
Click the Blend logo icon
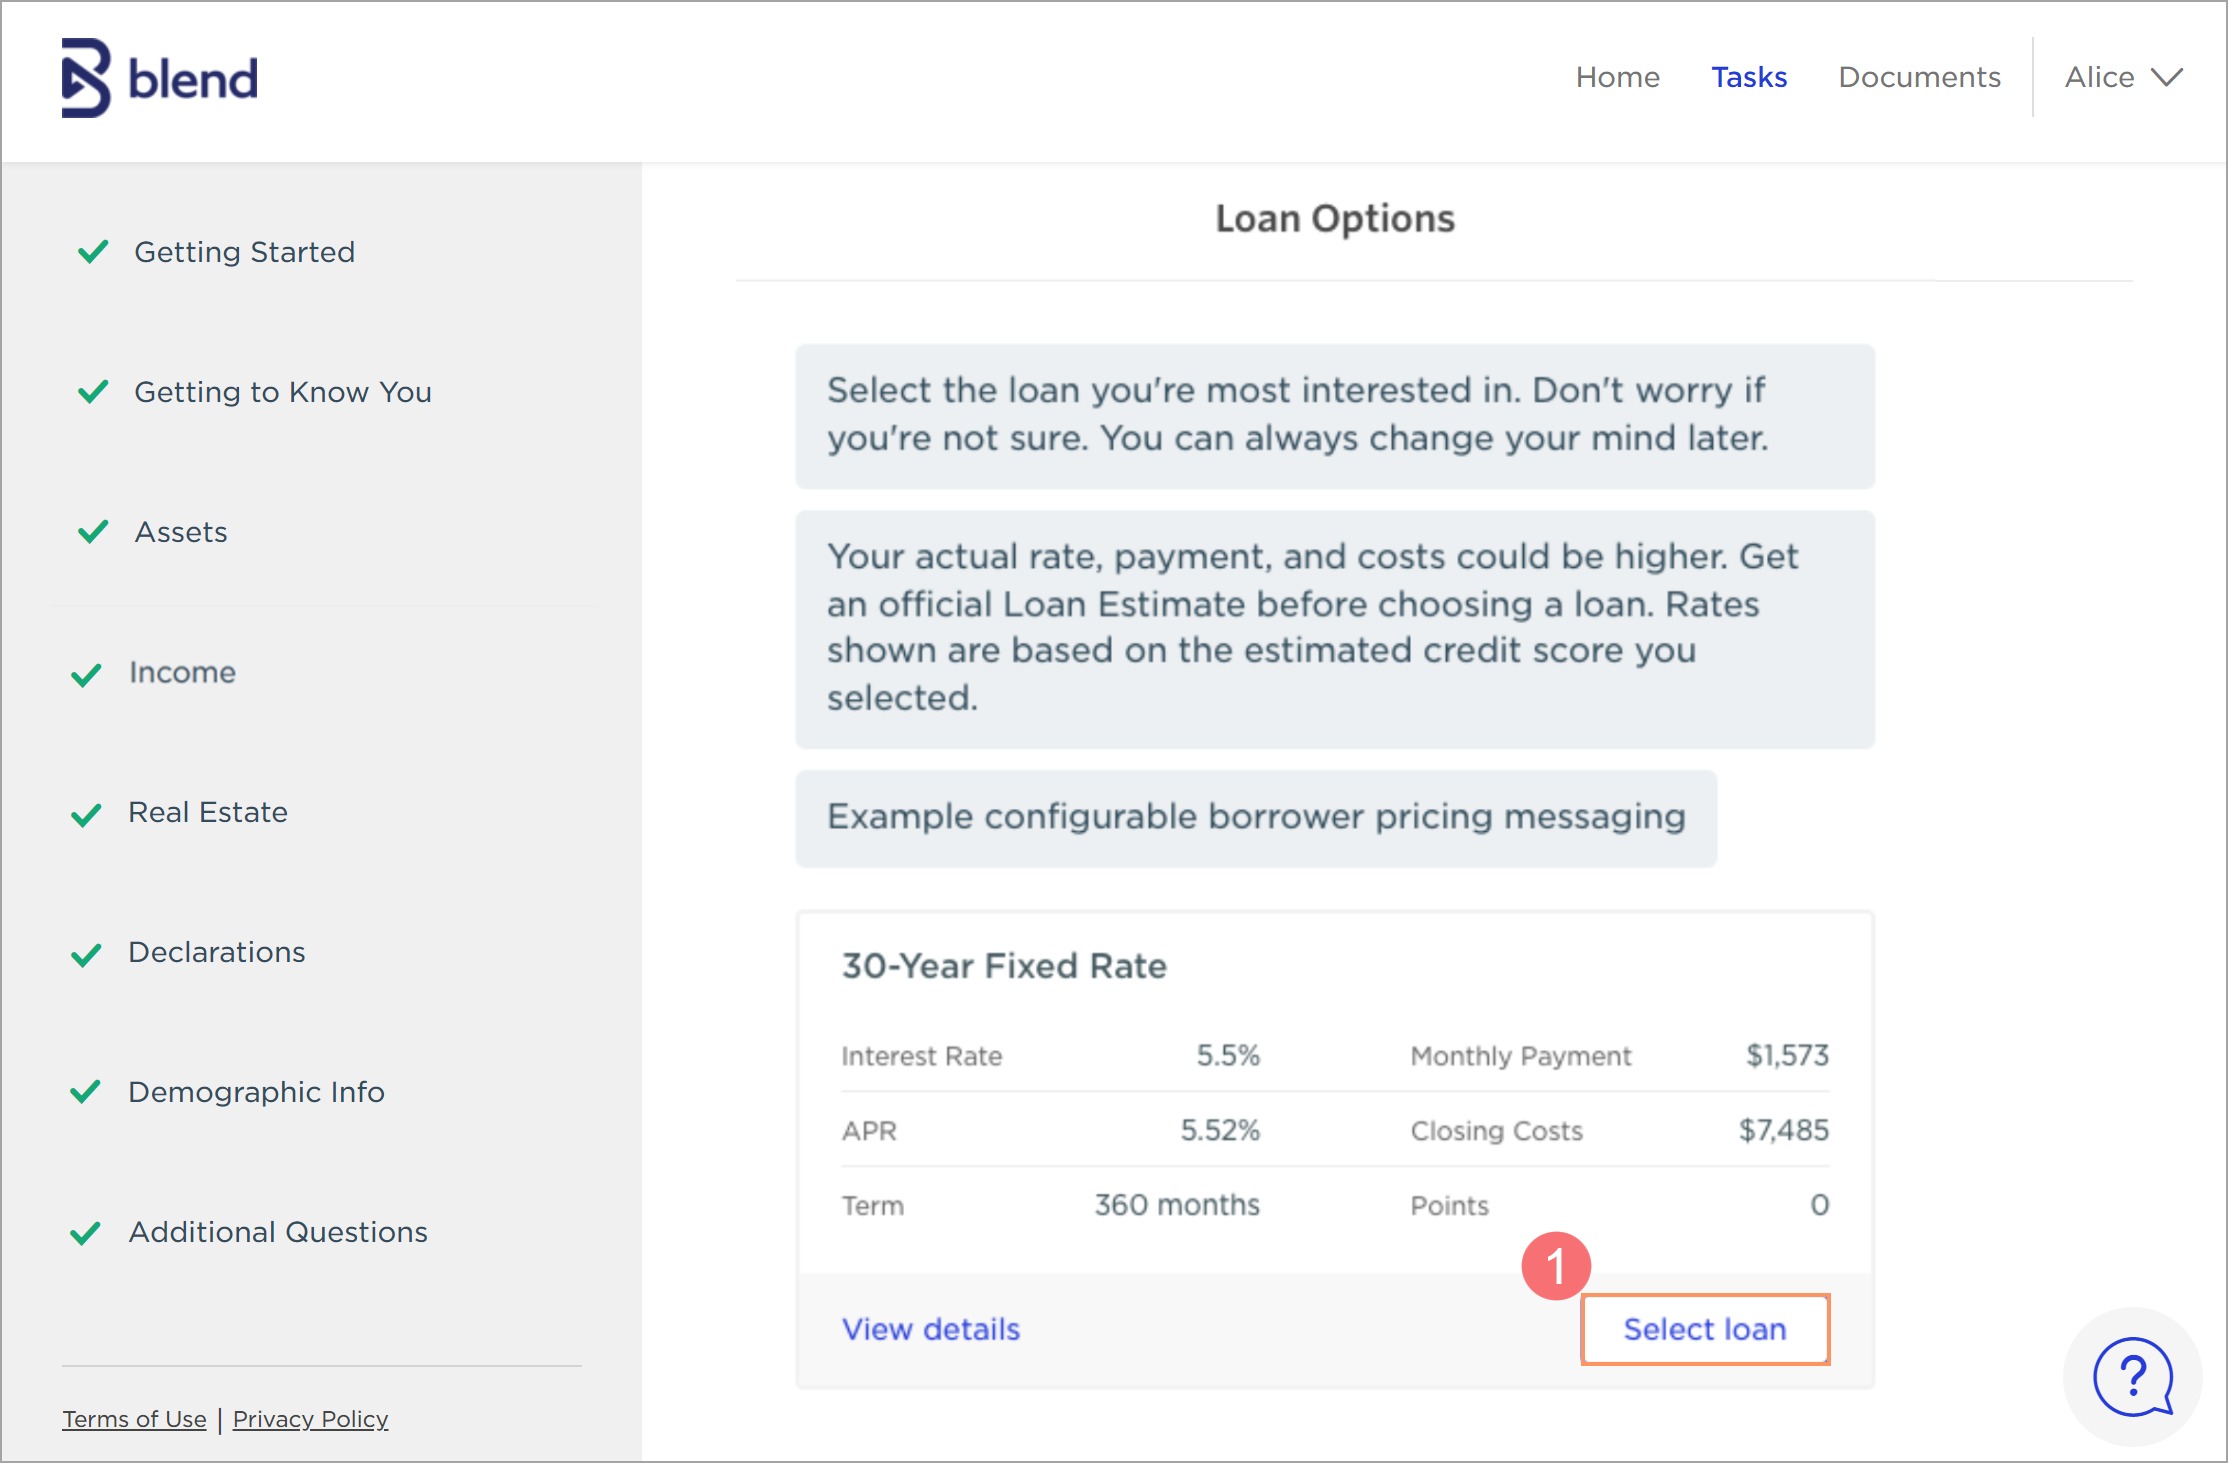click(86, 78)
